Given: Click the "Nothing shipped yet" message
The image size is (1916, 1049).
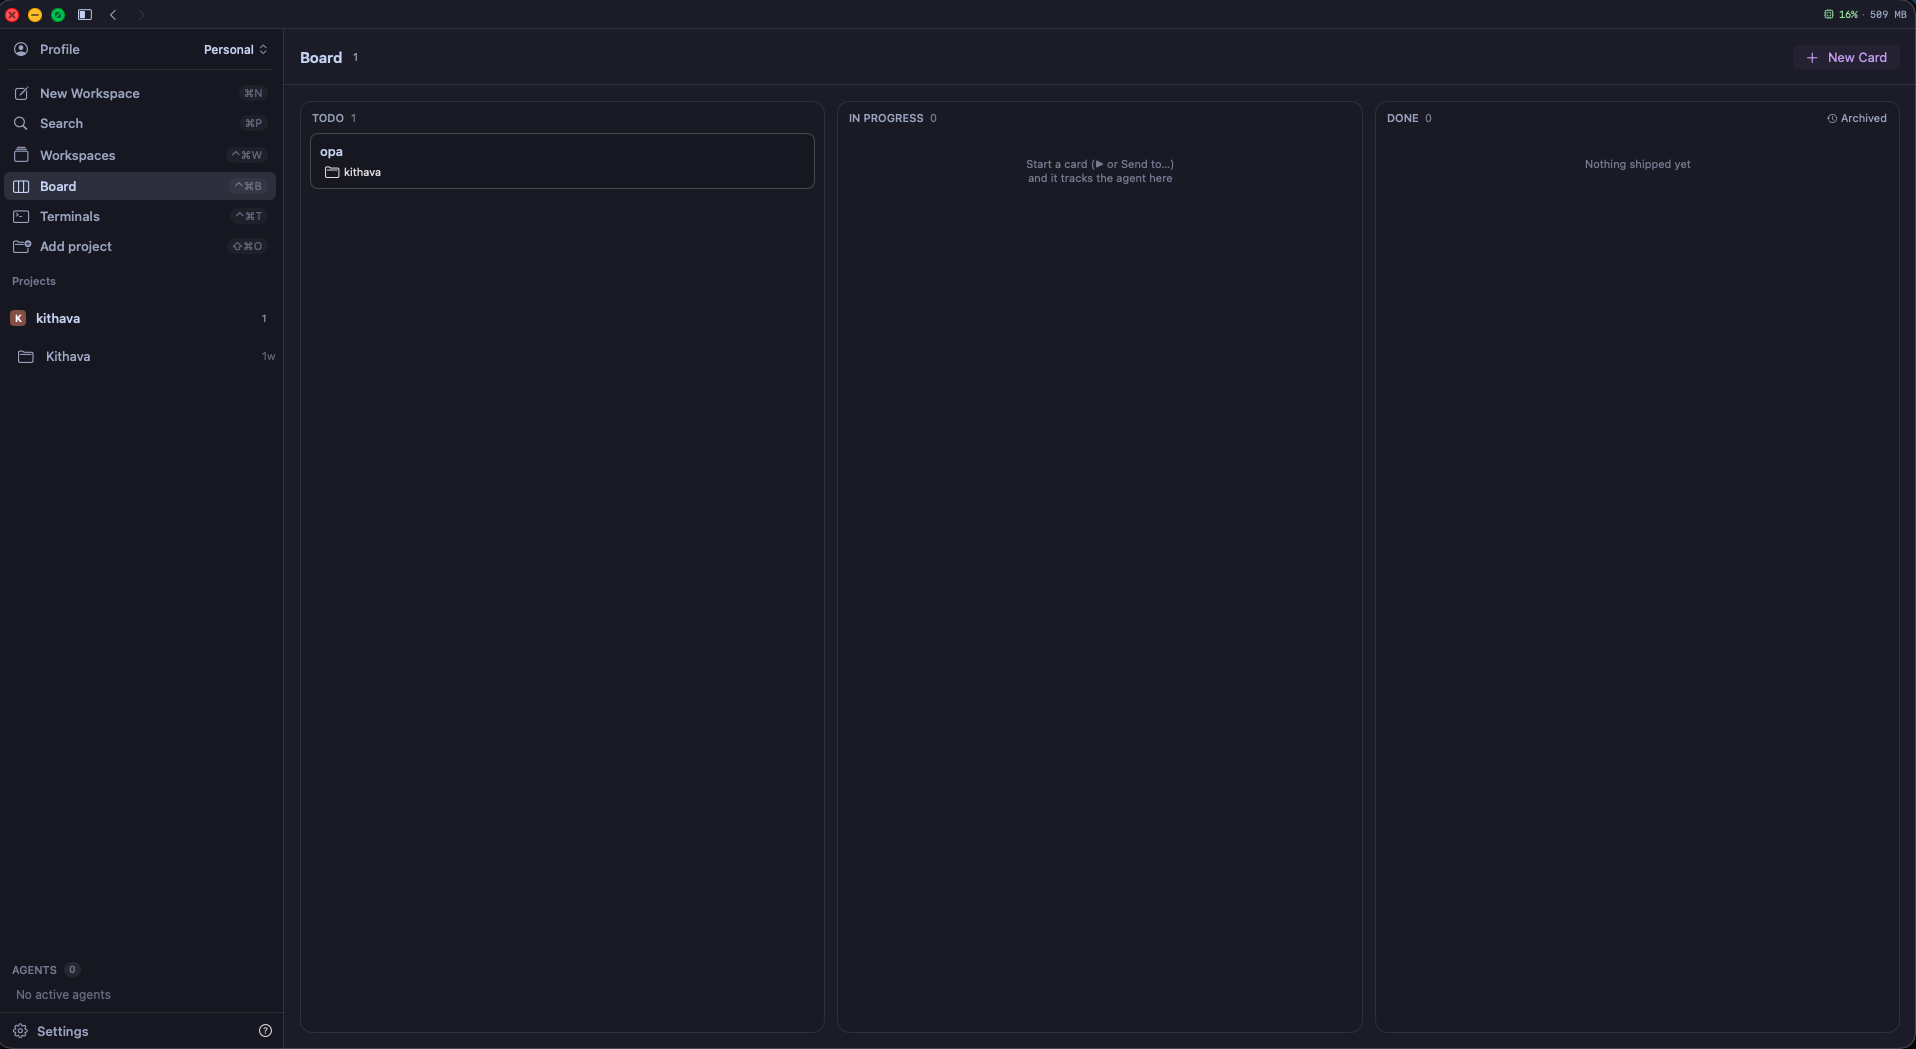Looking at the screenshot, I should (1637, 164).
